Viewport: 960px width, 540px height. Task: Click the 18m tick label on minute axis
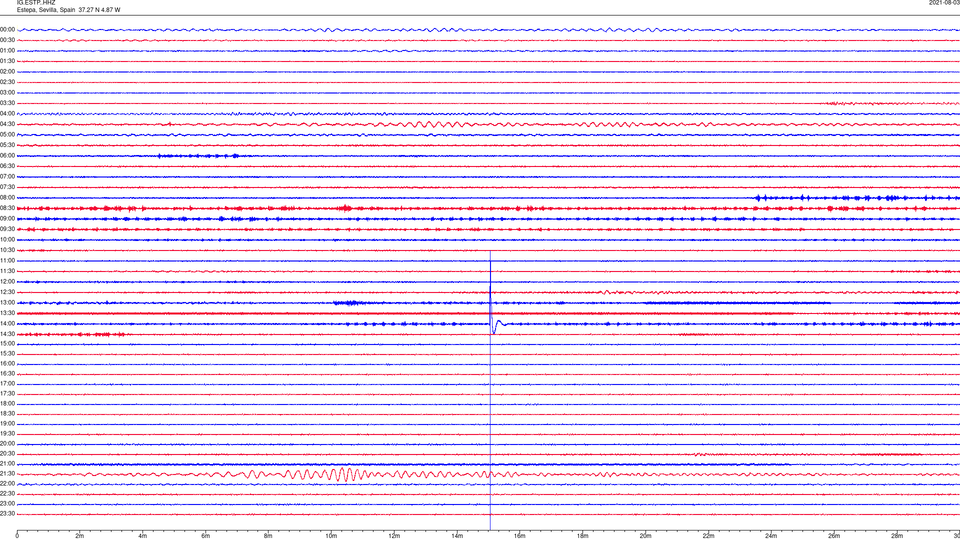[583, 536]
